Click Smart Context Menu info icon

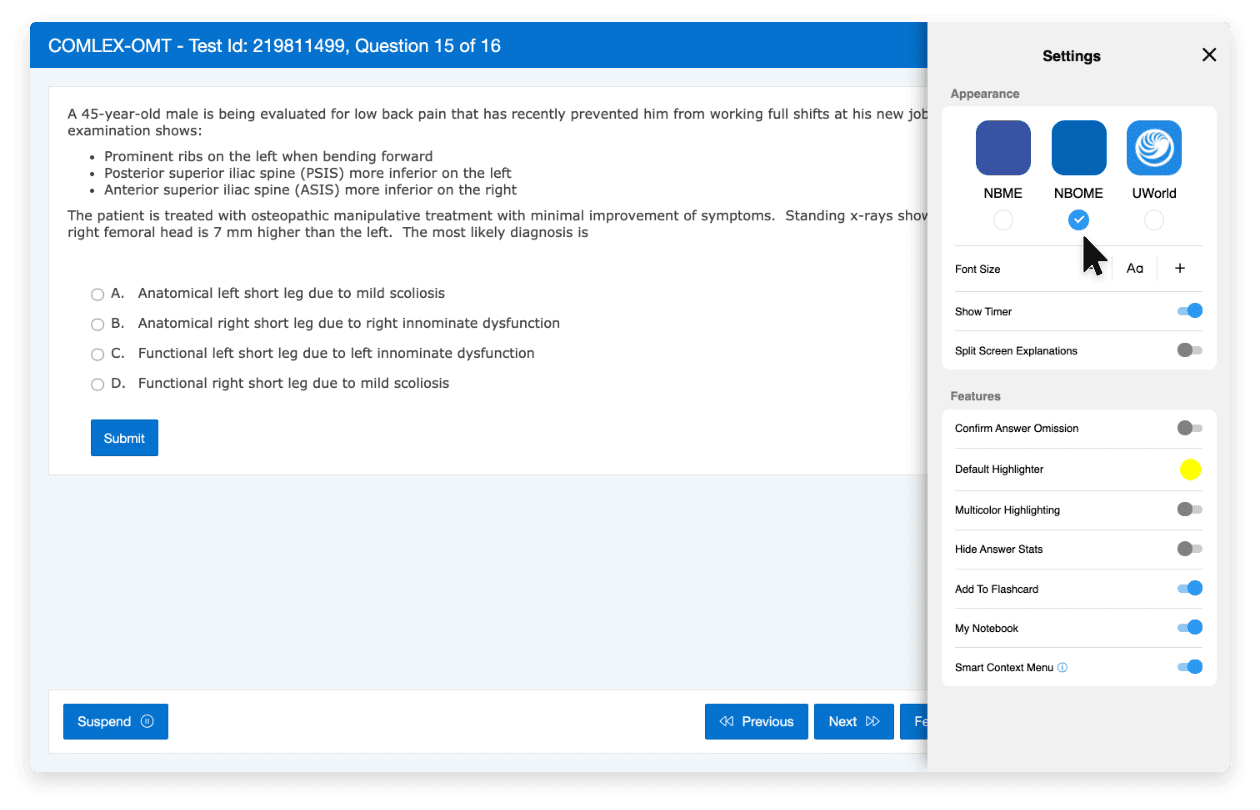[1062, 668]
